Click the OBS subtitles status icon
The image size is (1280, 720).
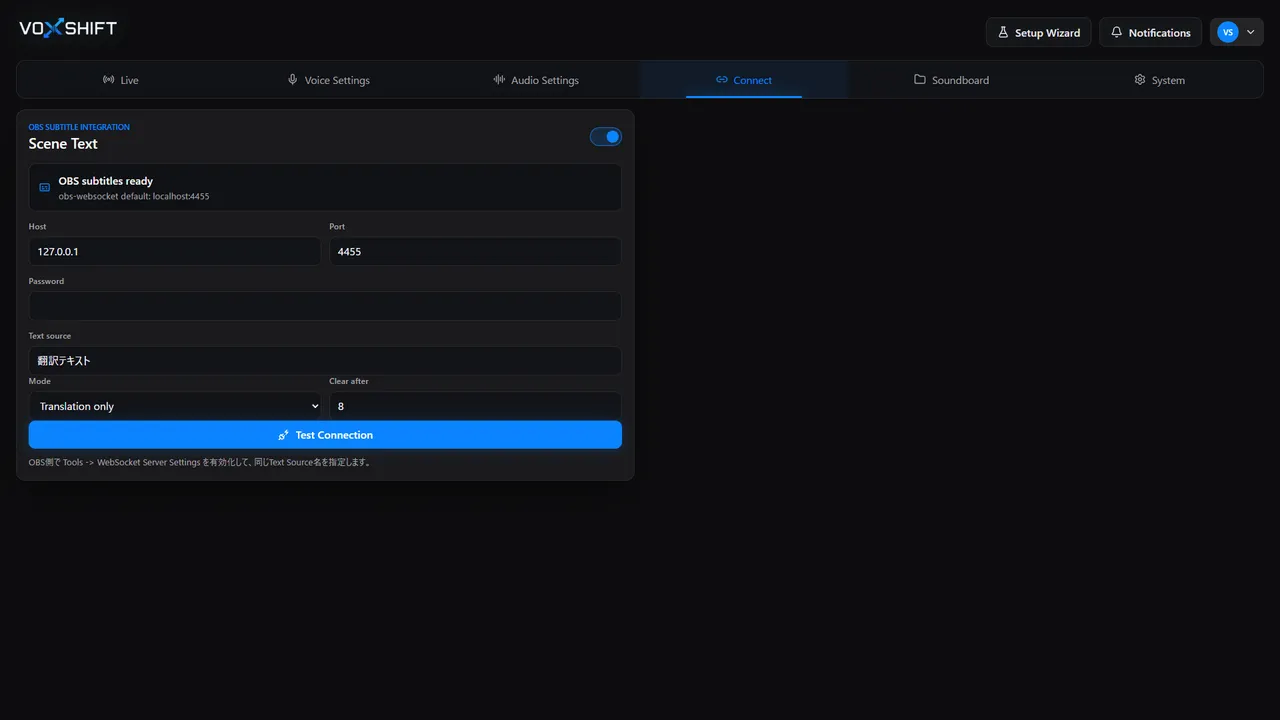pos(44,187)
